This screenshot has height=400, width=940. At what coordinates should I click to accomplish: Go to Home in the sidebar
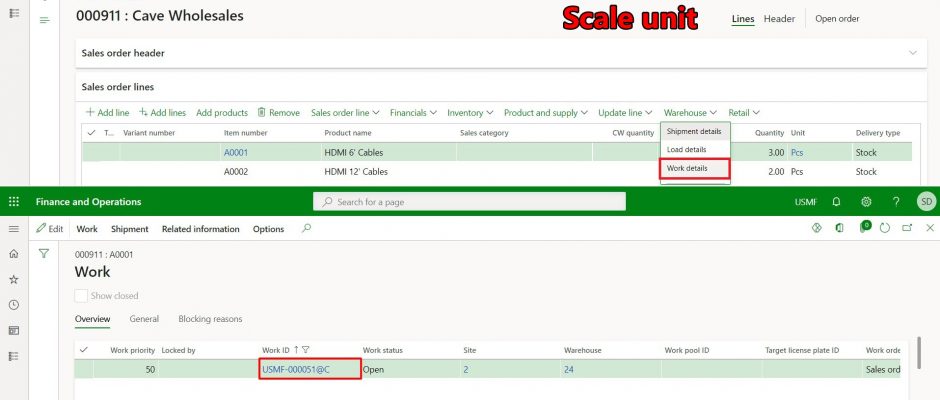click(14, 254)
